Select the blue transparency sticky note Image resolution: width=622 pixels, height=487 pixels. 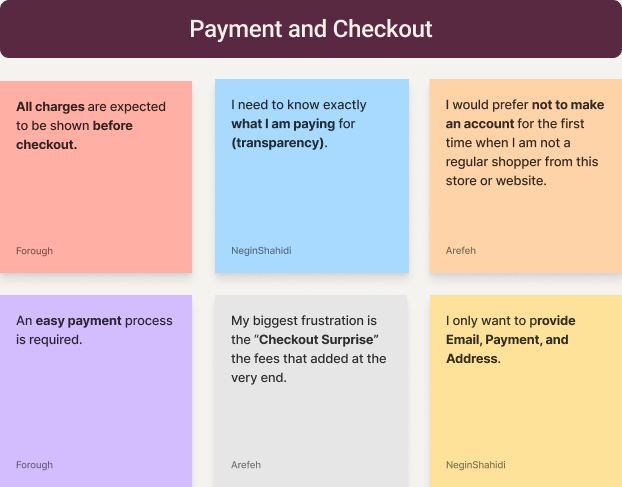pyautogui.click(x=311, y=200)
